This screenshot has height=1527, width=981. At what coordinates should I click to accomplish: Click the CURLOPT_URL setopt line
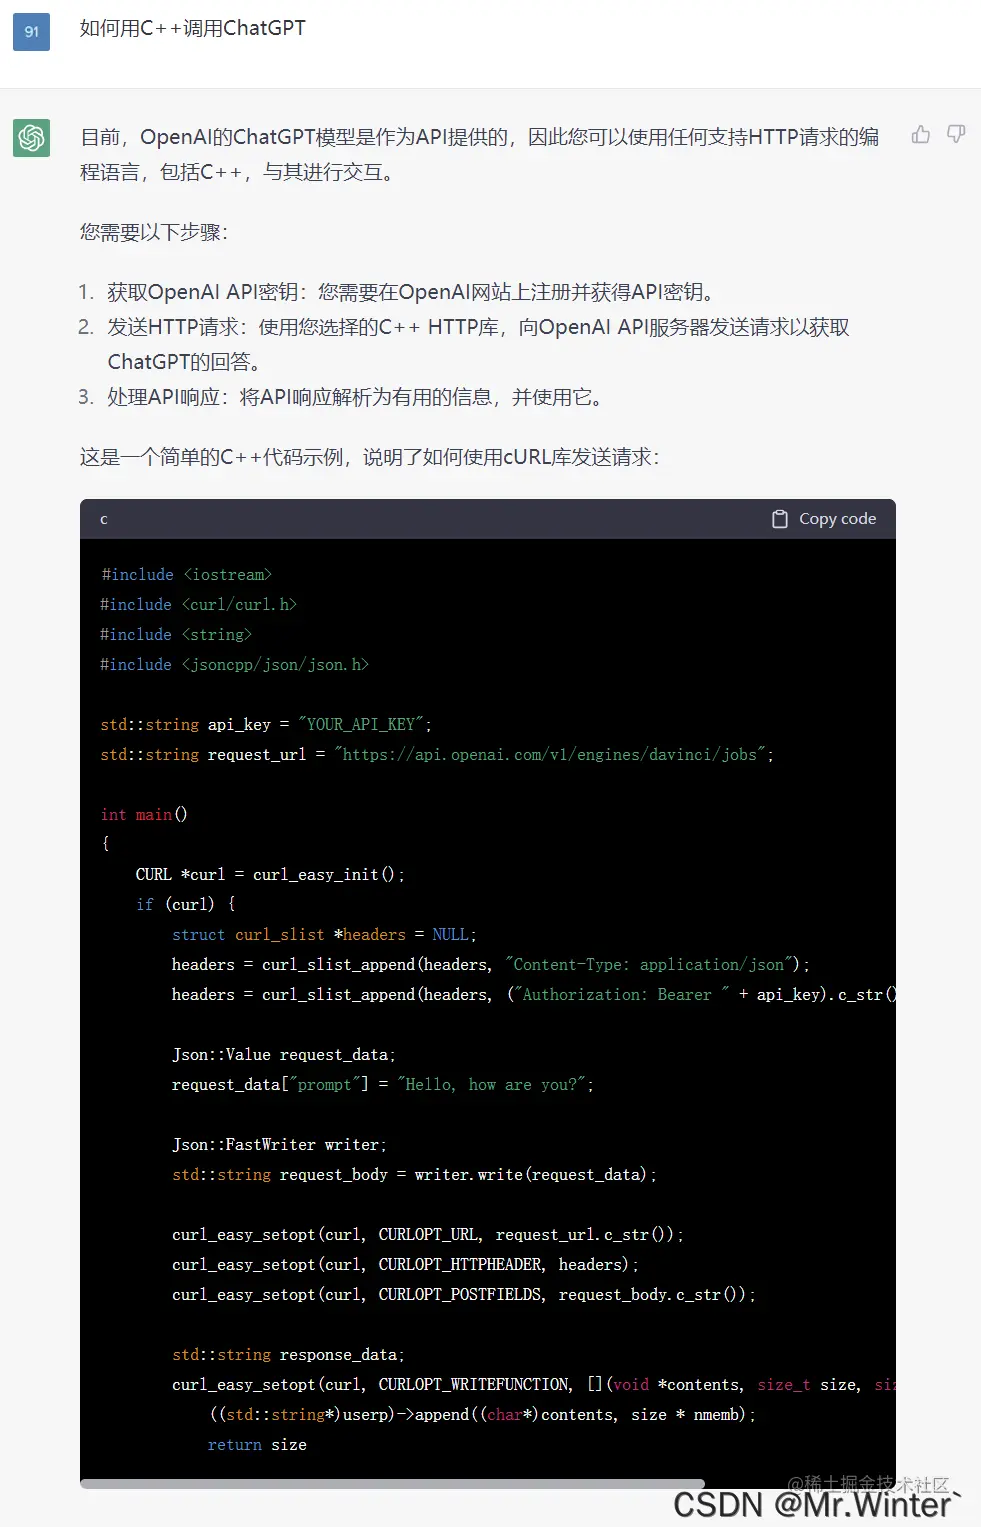[427, 1234]
